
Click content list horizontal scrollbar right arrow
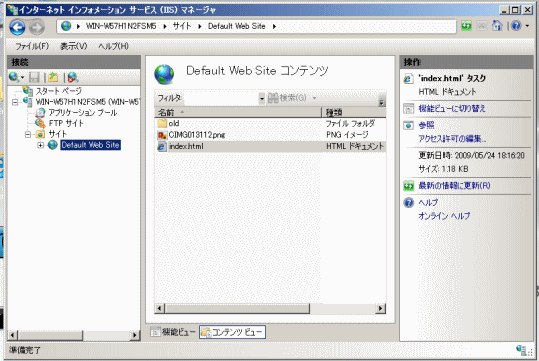[381, 308]
